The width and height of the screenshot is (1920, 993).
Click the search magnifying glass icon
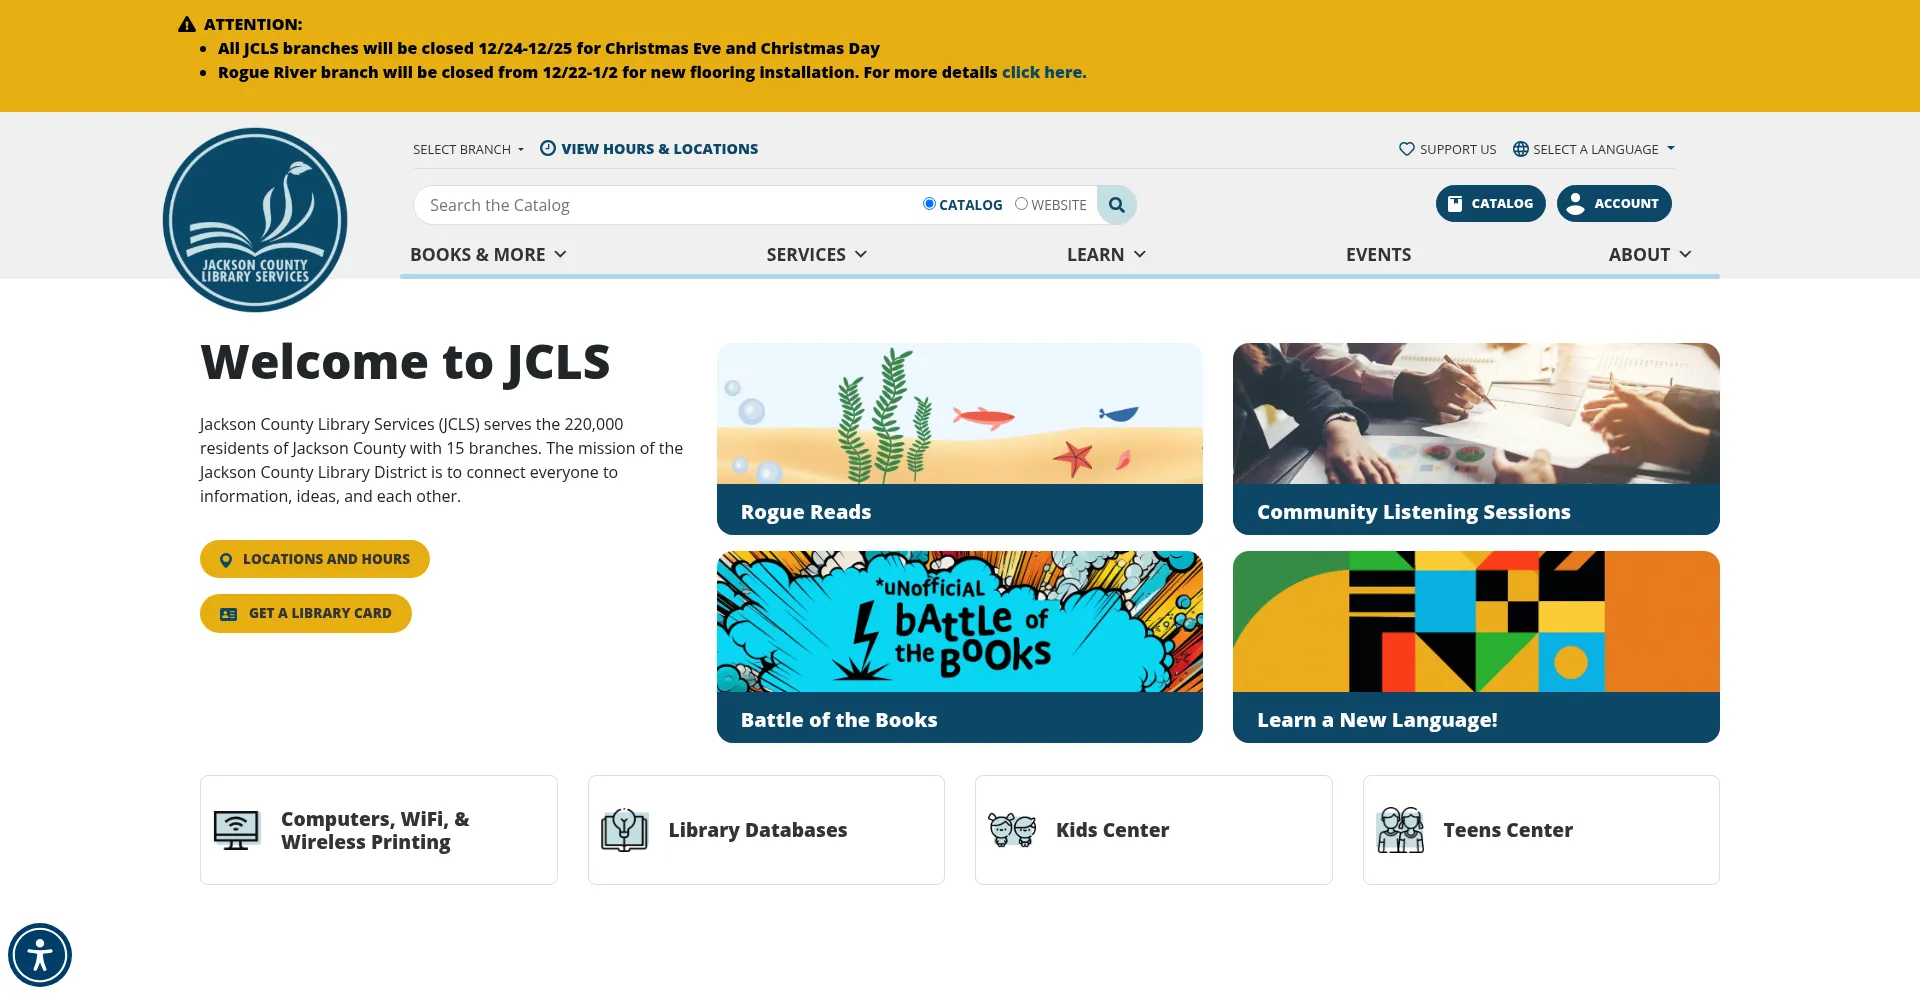(1117, 204)
